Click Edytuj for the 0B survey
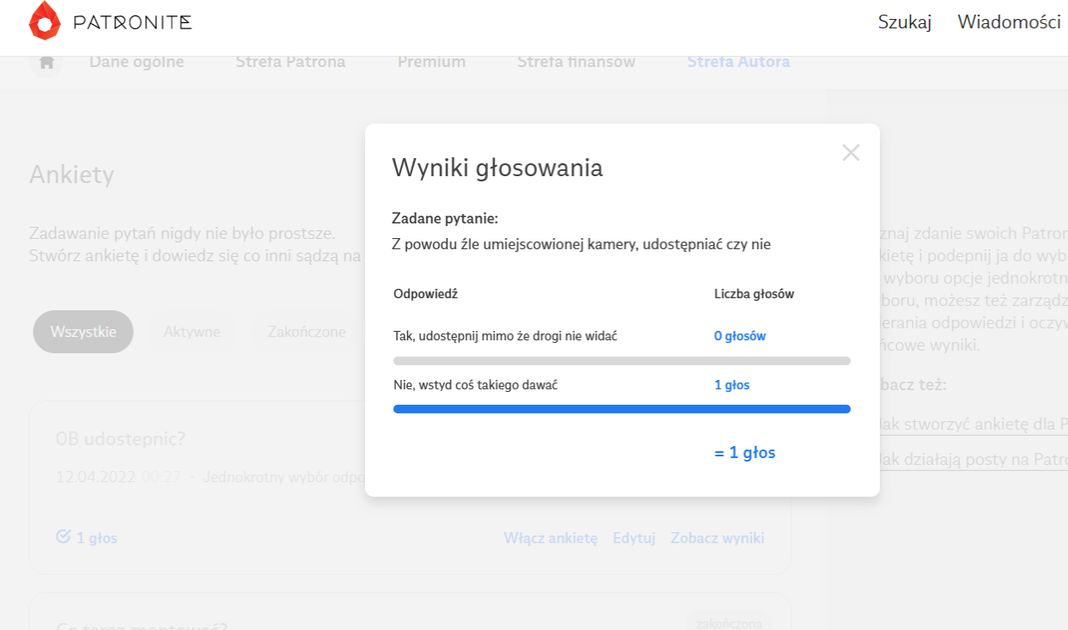Viewport: 1068px width, 630px height. pyautogui.click(x=634, y=538)
